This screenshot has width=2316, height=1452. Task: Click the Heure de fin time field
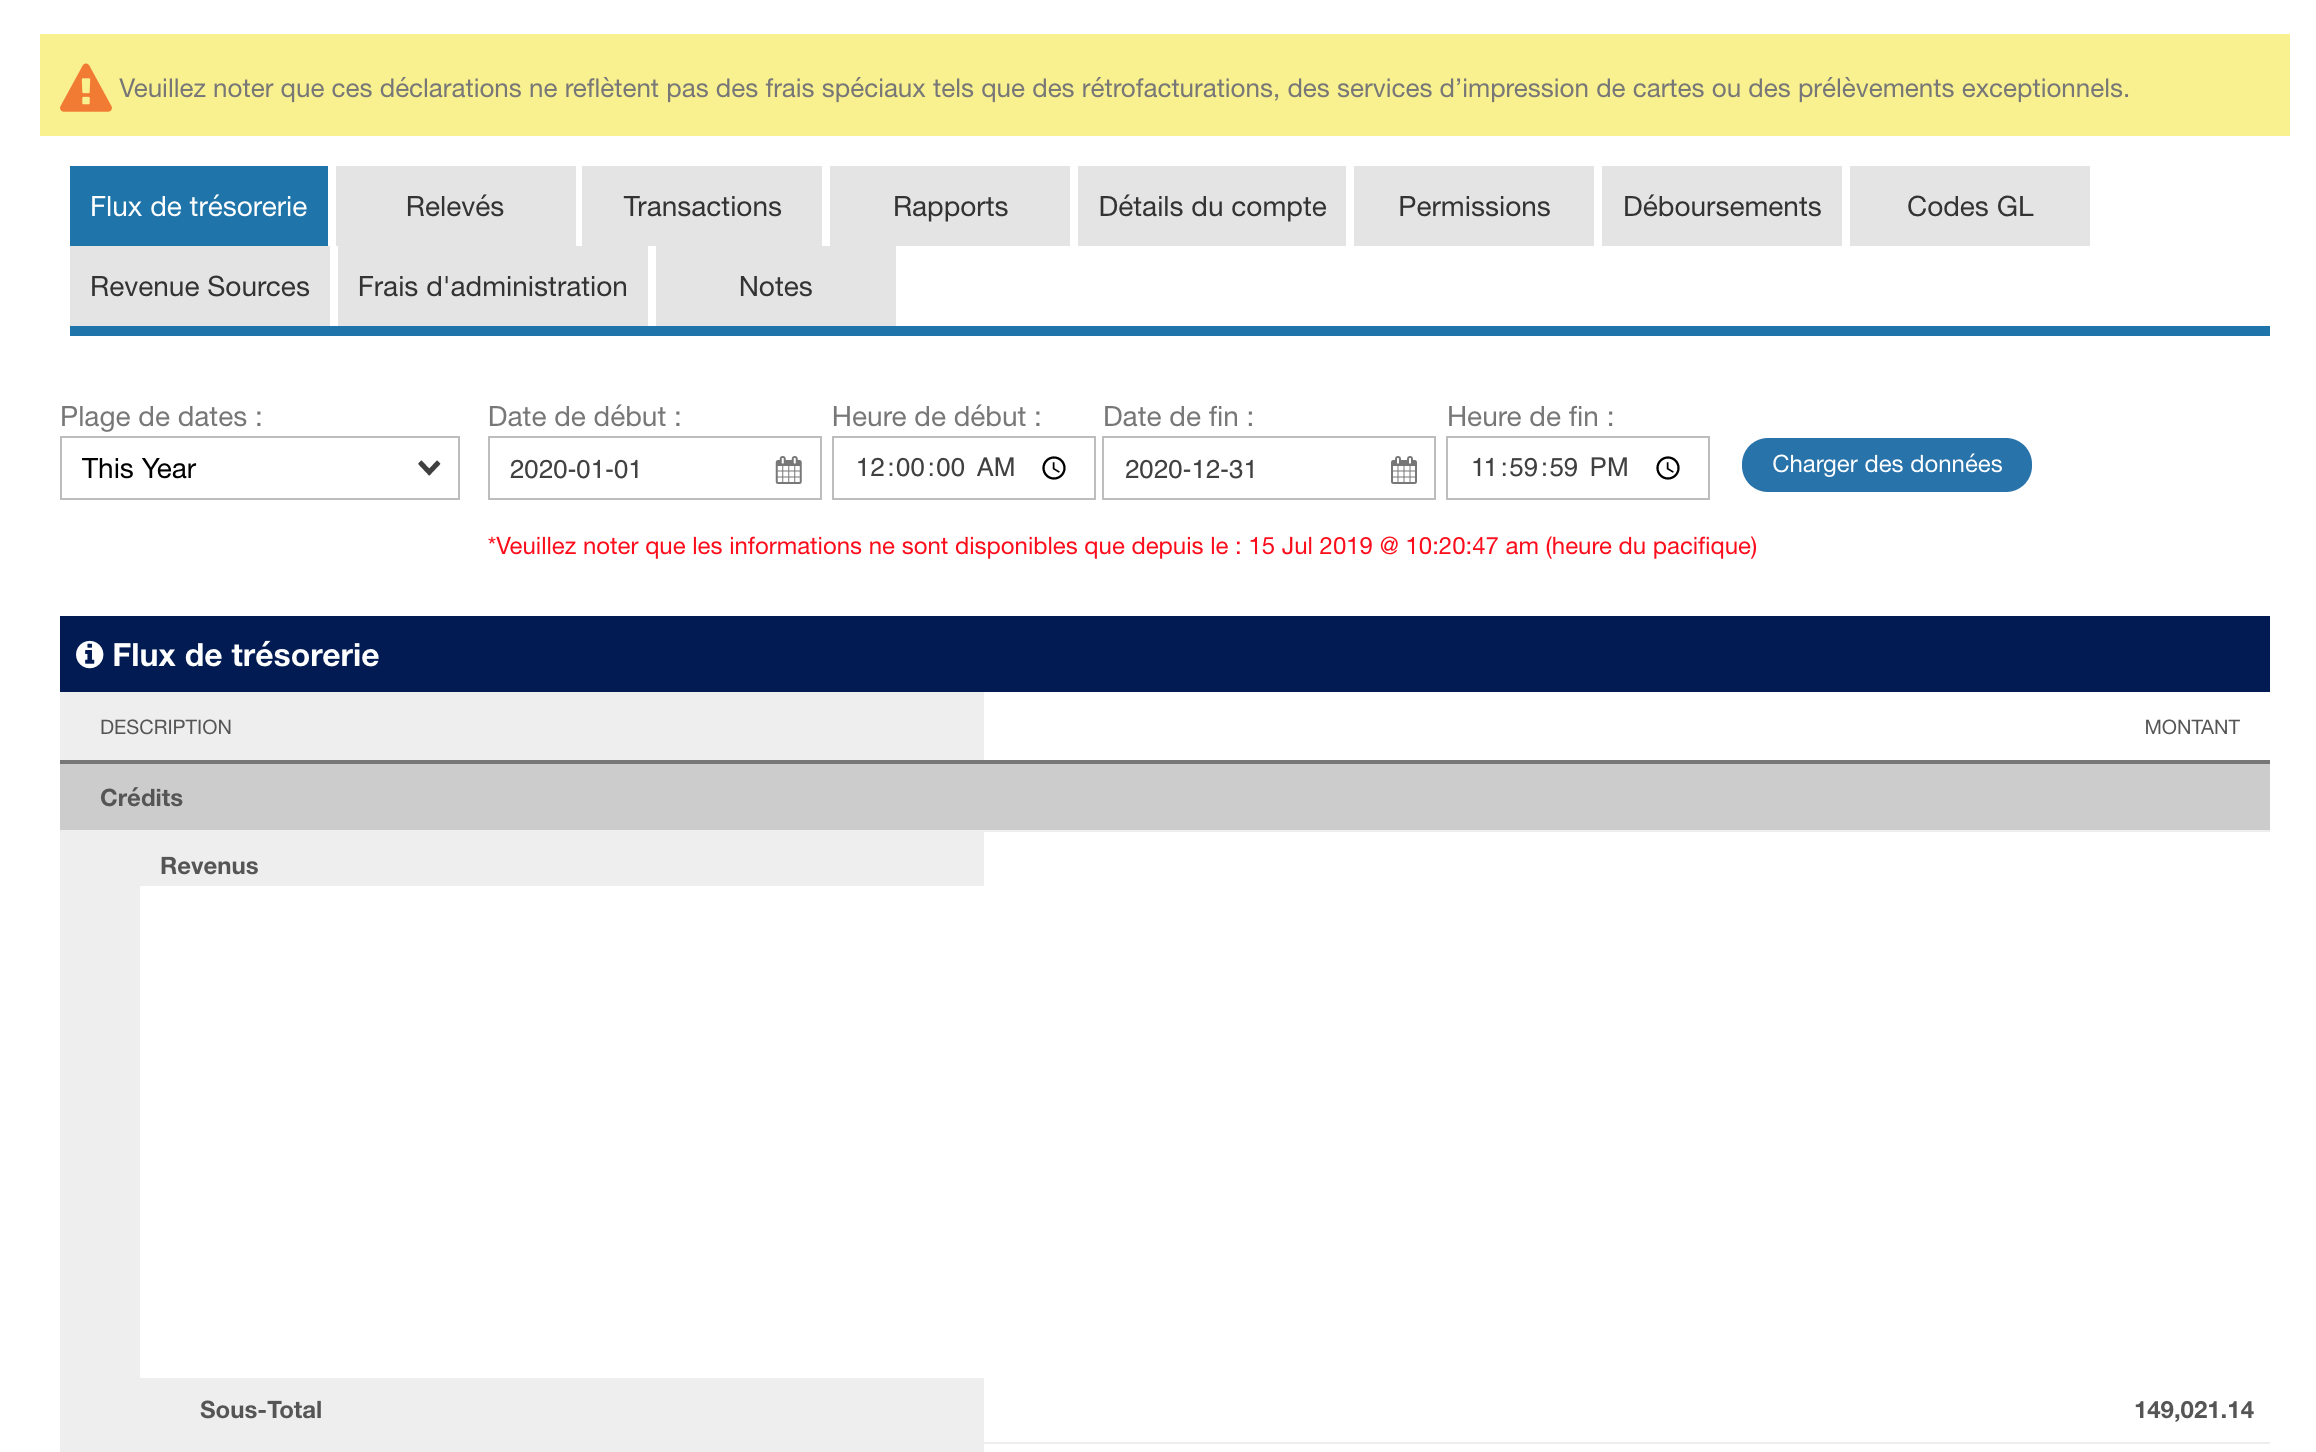click(1550, 468)
